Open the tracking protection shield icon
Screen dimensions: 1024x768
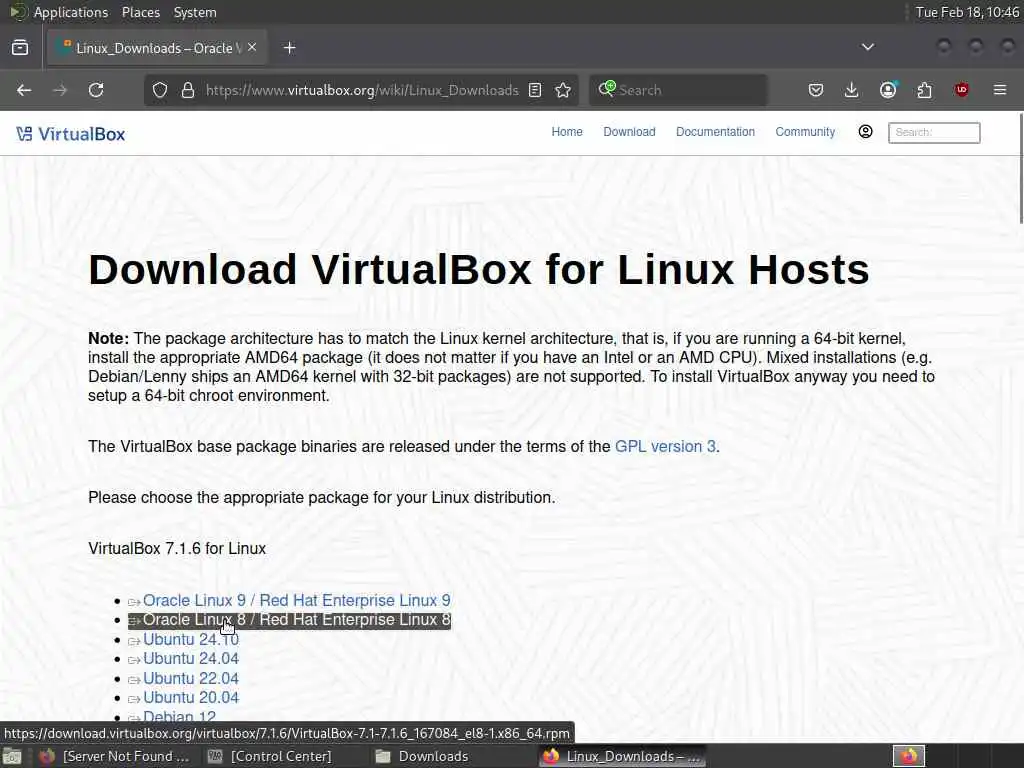pos(160,90)
